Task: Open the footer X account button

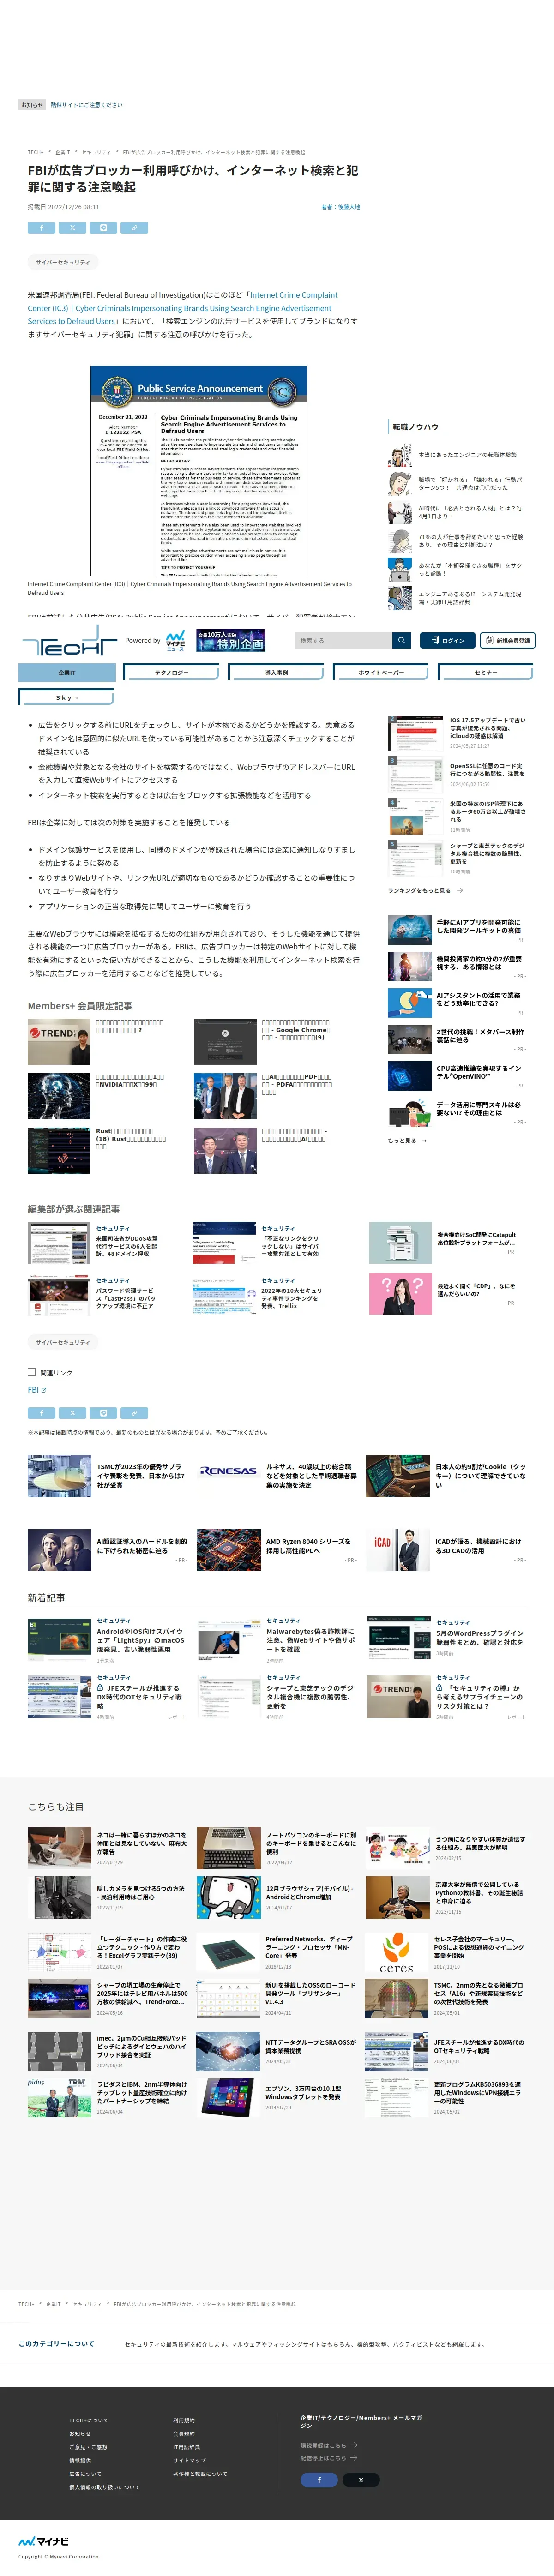Action: 361,2480
